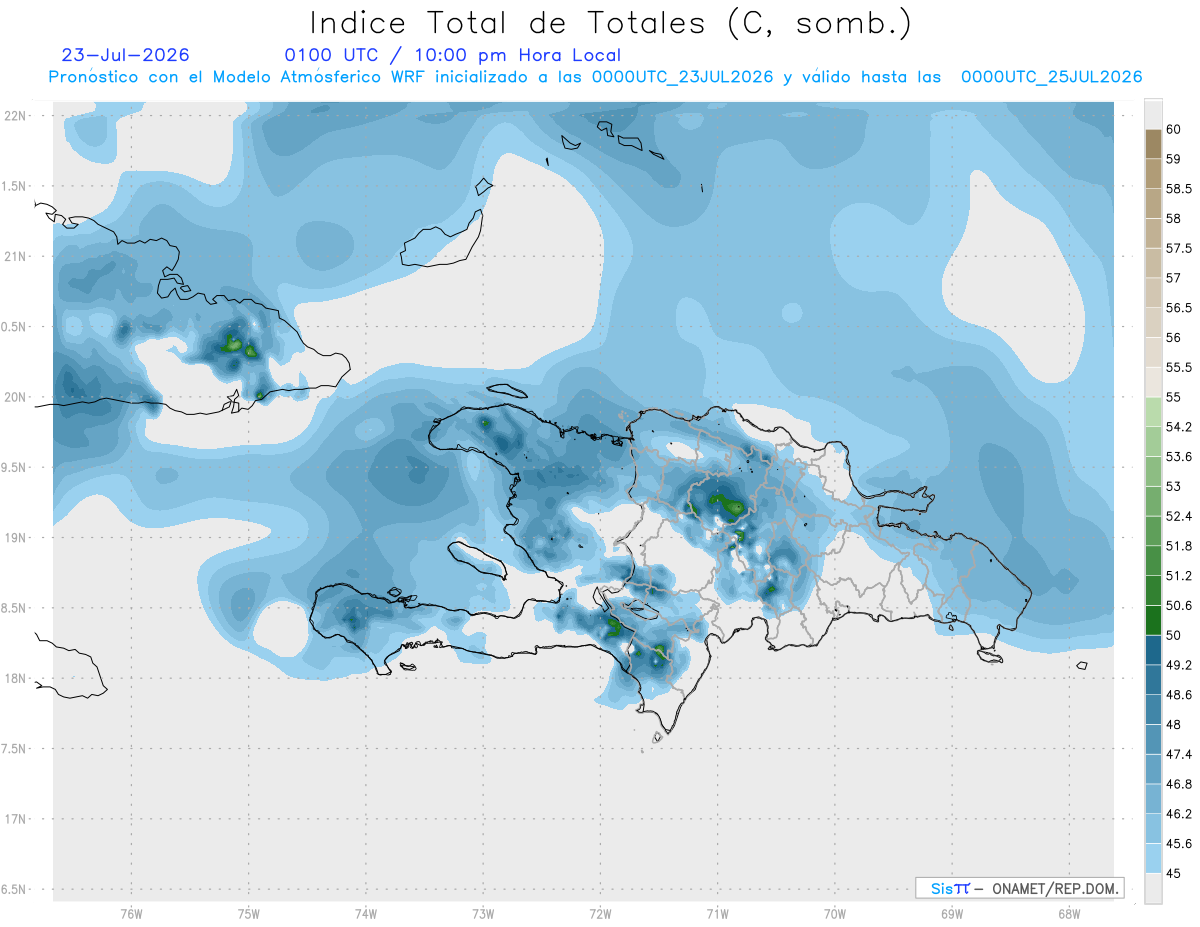Click the '53.6' value on the color scale
Screen dimensions: 1200x927
tap(1178, 457)
